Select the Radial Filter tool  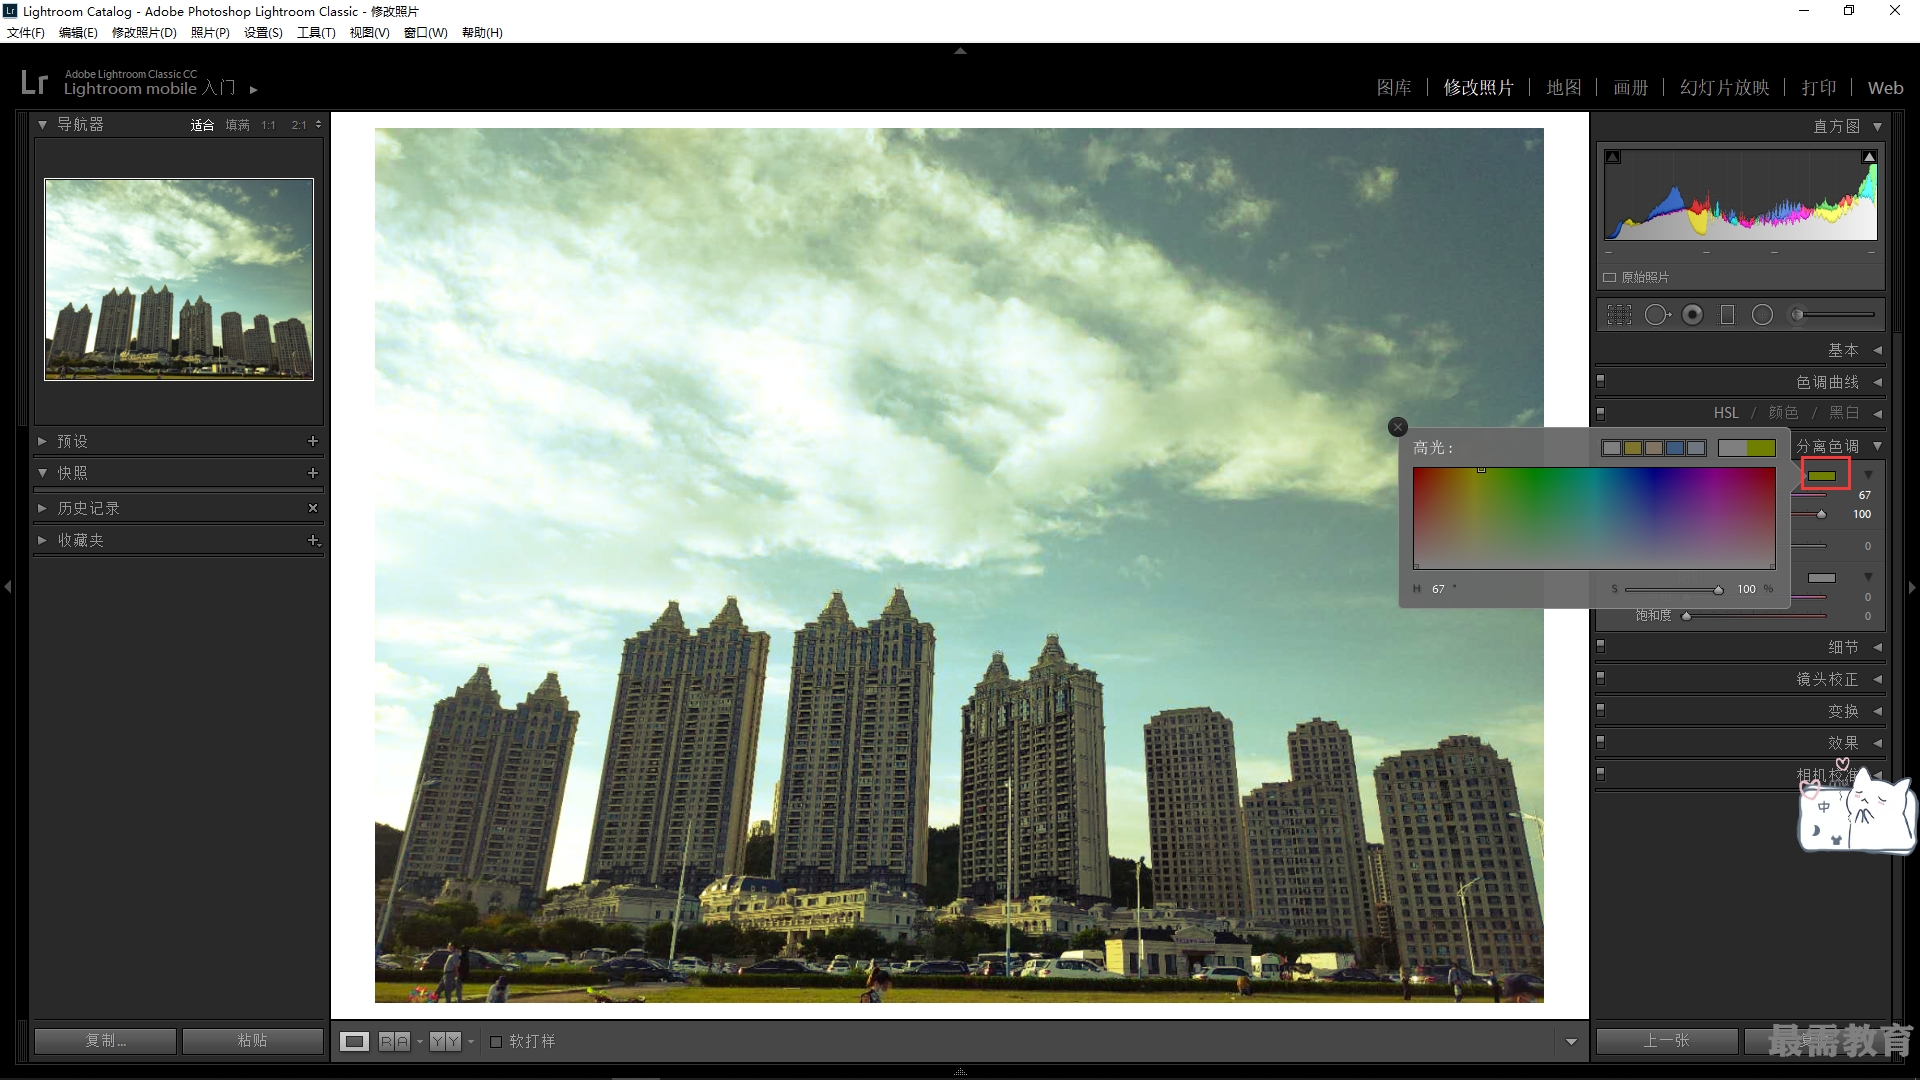click(x=1762, y=315)
